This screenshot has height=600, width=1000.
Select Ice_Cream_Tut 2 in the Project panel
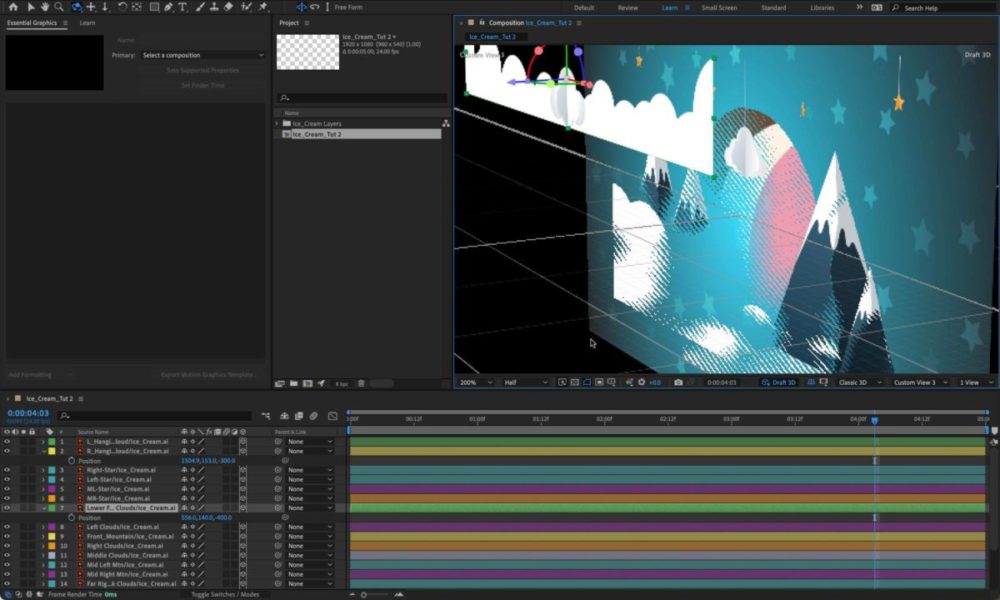[x=315, y=132]
